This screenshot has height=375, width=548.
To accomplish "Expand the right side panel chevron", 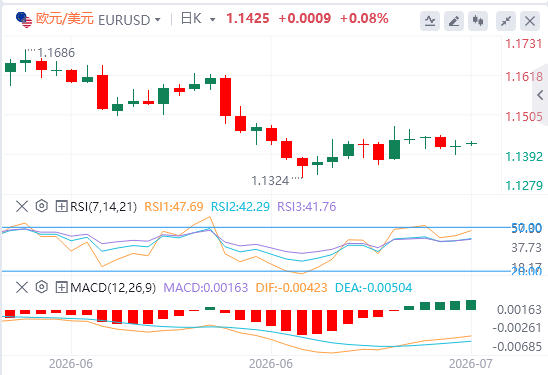I will pos(540,95).
